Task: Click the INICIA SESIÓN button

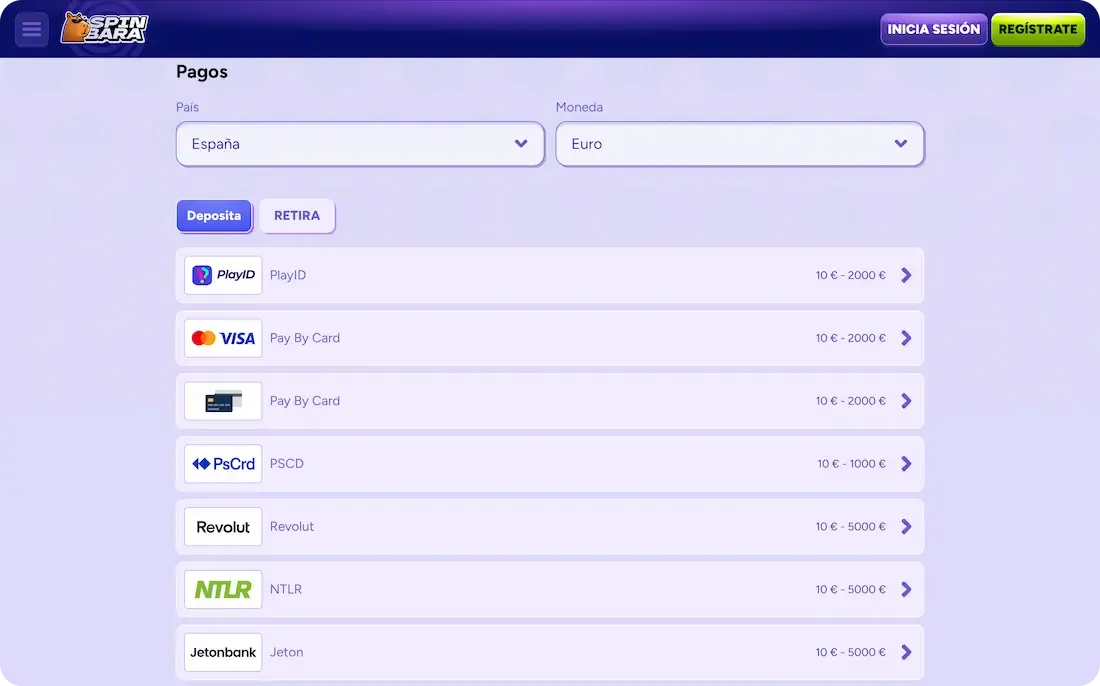Action: click(x=933, y=29)
